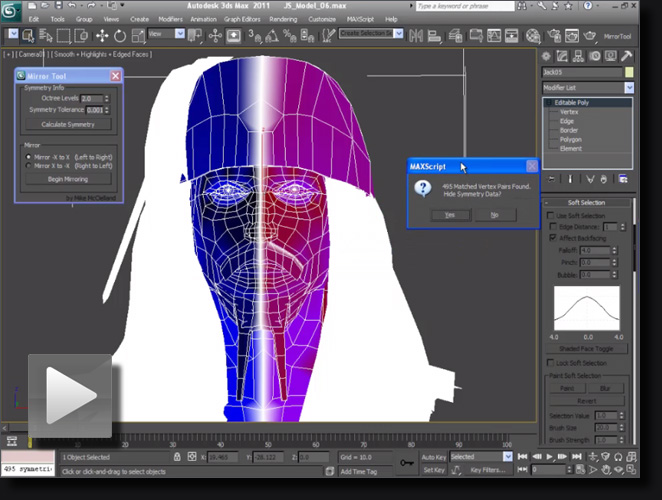
Task: Adjust Octree Levels spinner arrows
Action: tap(107, 98)
